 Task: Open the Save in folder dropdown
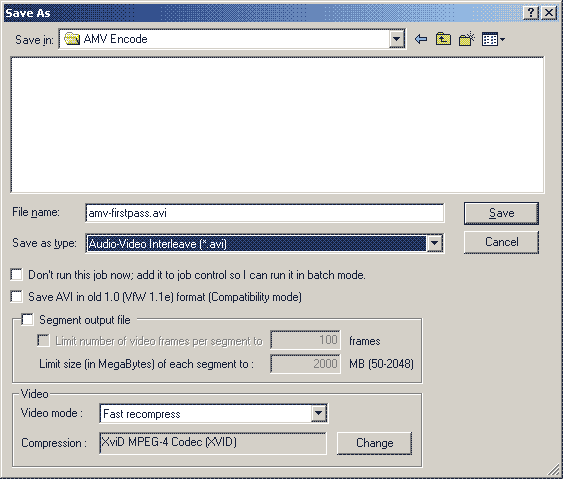(397, 39)
